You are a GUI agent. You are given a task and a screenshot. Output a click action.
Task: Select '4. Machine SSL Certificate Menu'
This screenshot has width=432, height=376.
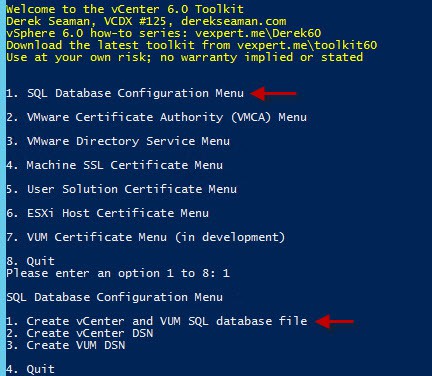click(114, 165)
